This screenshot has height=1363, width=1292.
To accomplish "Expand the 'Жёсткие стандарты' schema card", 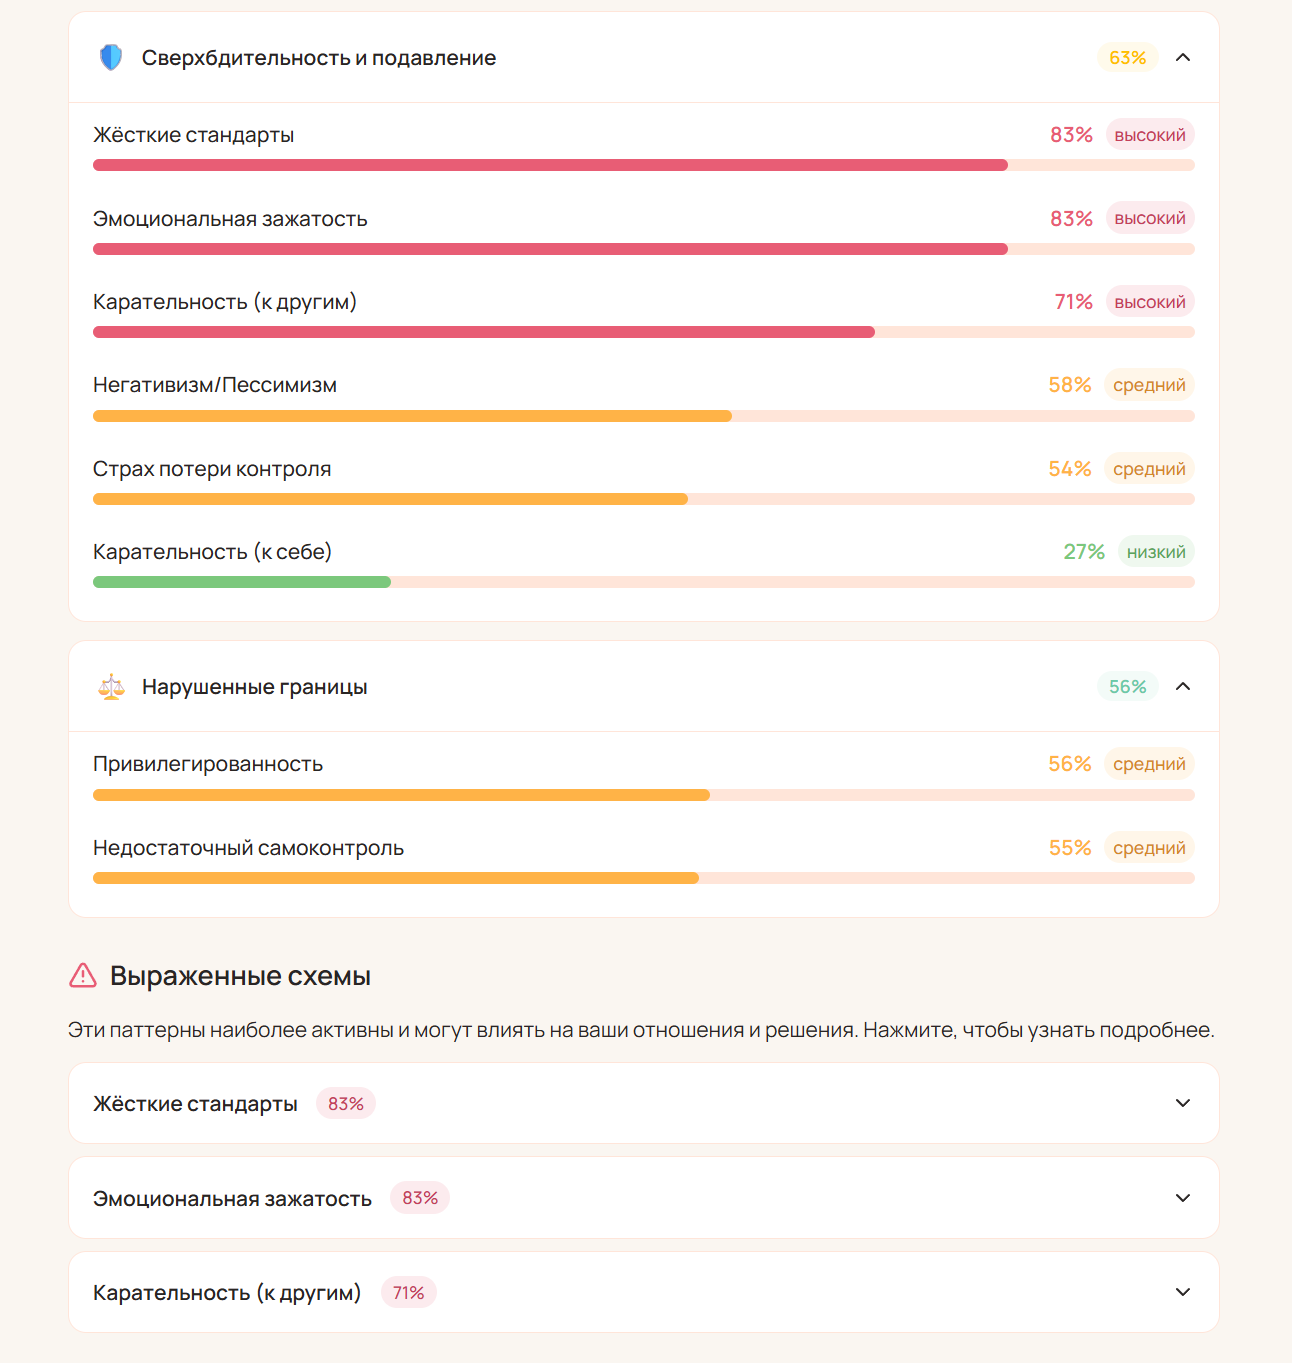I will (x=1183, y=1103).
